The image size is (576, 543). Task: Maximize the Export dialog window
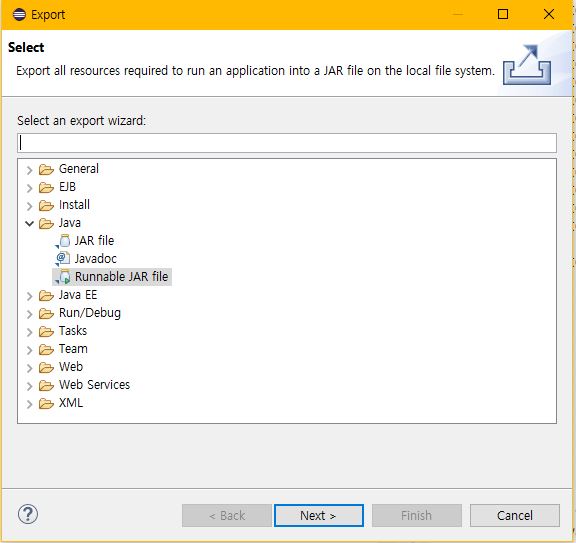coord(503,14)
